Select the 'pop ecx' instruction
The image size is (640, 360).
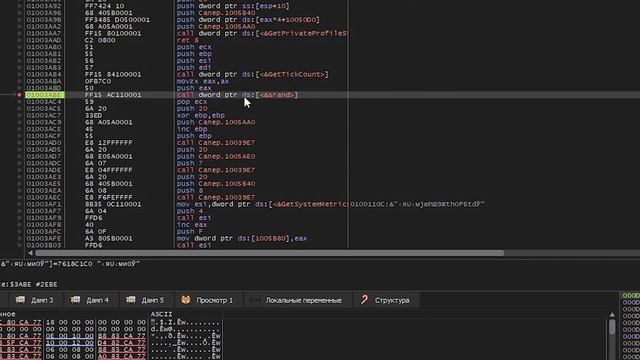tap(192, 102)
